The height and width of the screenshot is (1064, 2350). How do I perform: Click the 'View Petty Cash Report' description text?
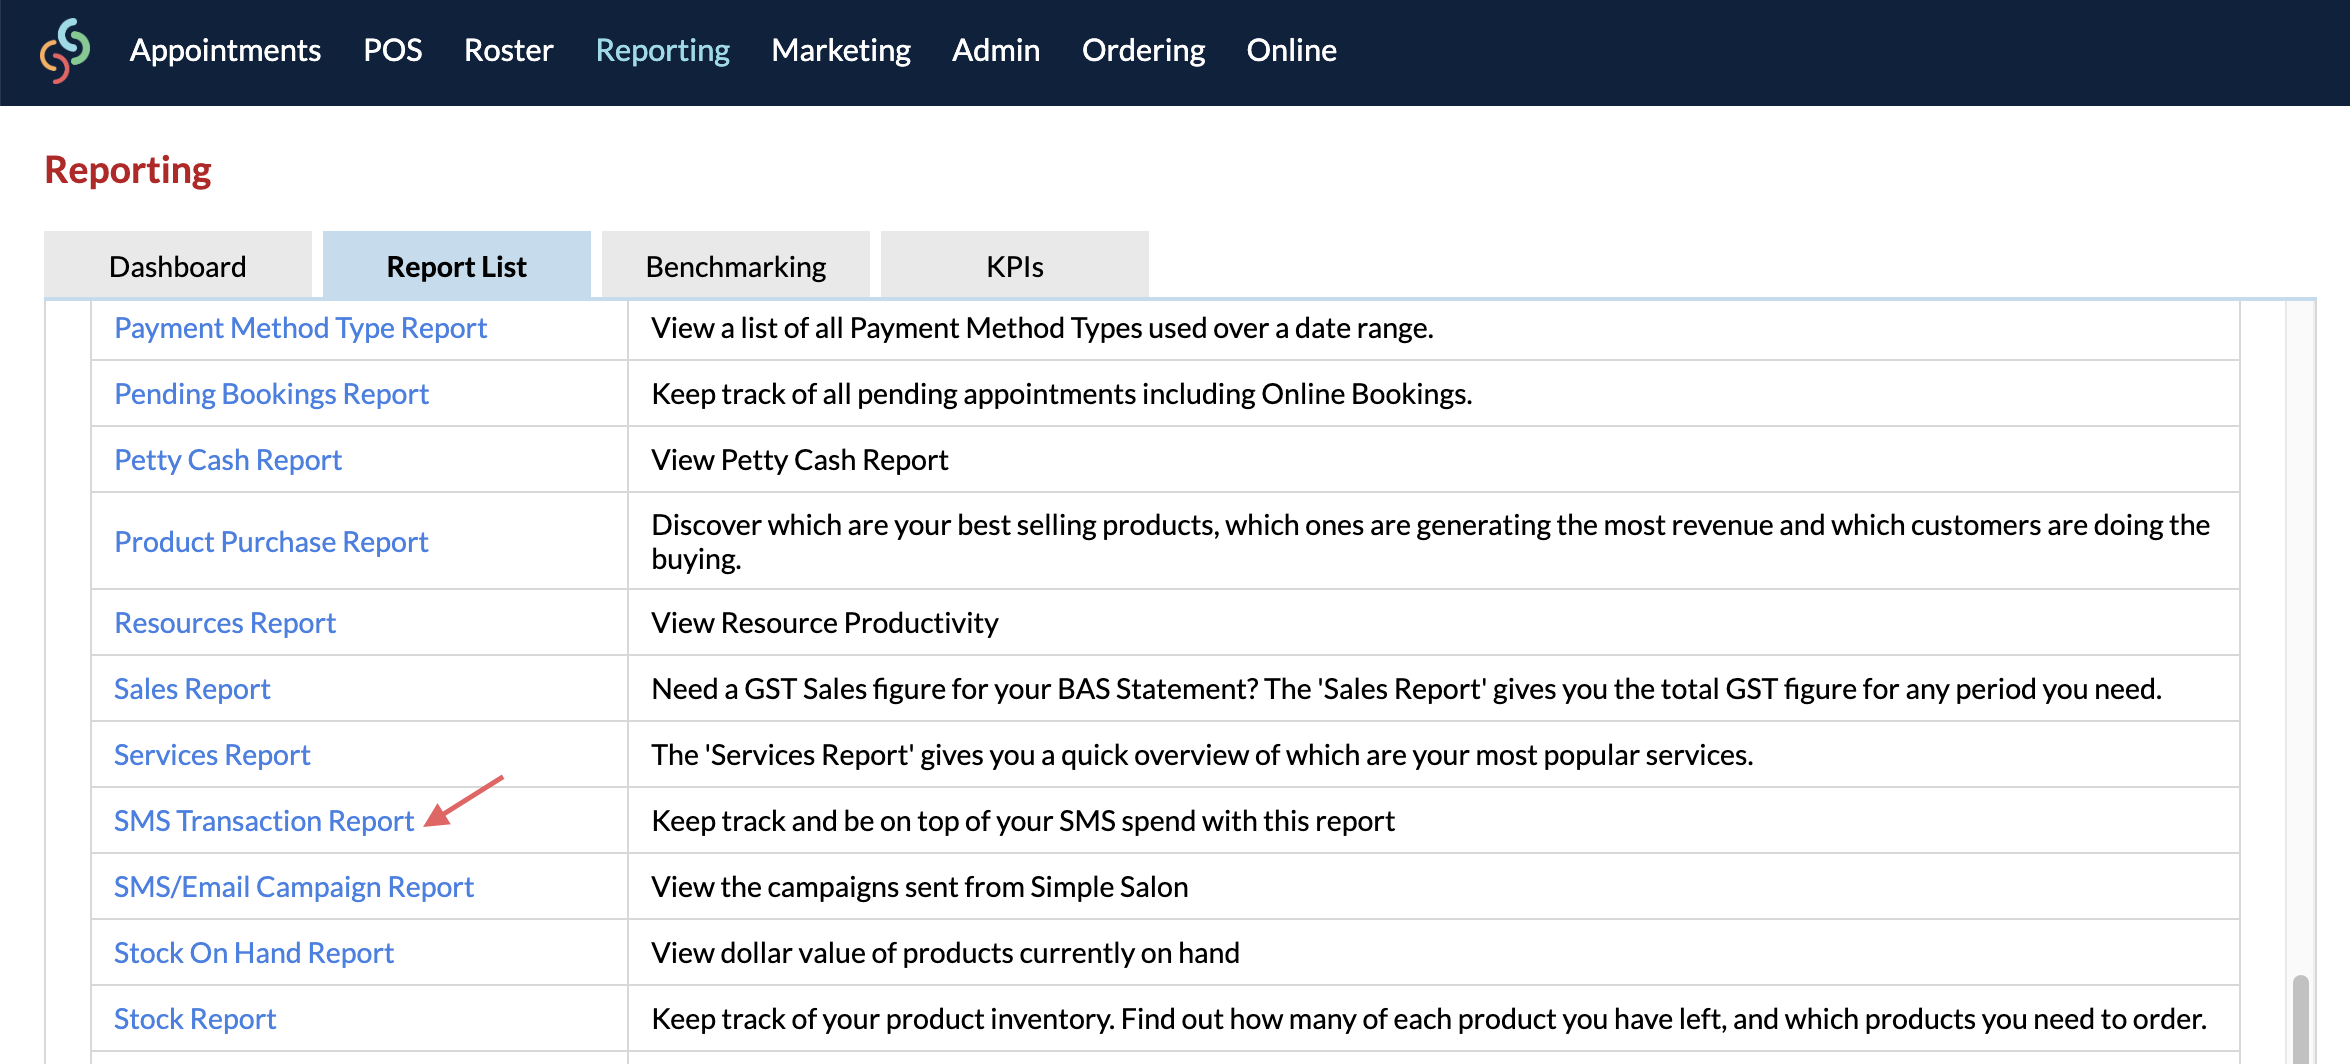click(800, 460)
